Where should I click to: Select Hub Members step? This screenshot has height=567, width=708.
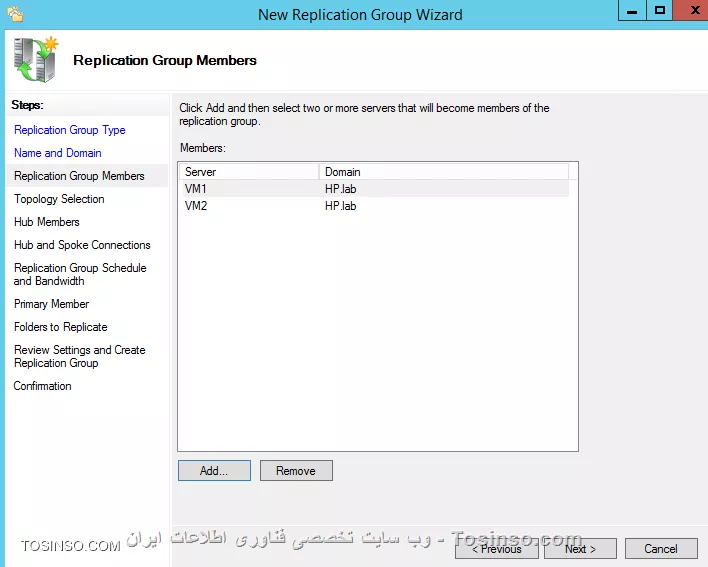(x=47, y=222)
